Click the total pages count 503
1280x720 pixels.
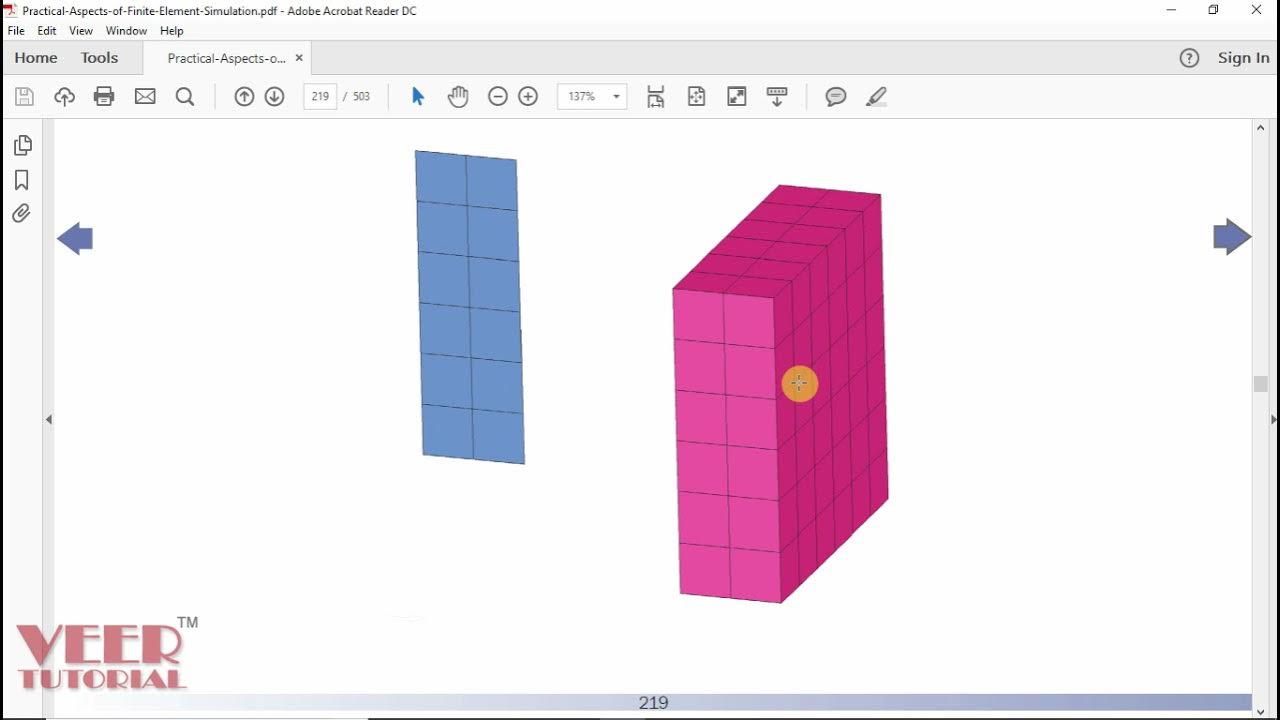click(362, 97)
